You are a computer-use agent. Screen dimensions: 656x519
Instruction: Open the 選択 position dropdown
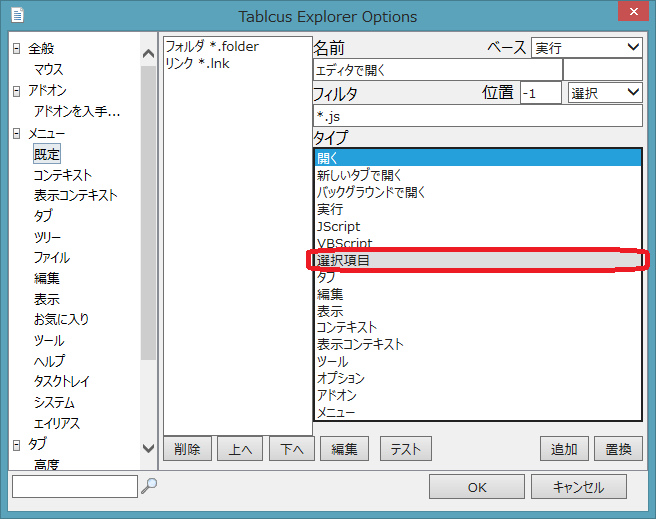click(x=604, y=93)
